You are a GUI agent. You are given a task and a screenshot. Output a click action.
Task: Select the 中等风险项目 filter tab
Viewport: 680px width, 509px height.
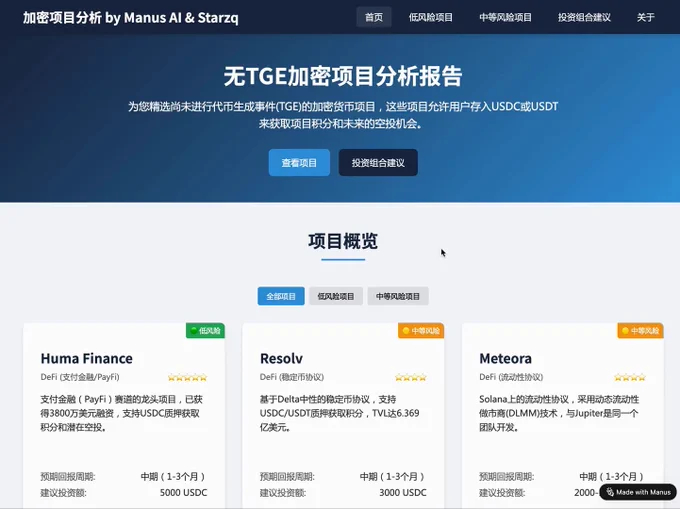[x=398, y=296]
